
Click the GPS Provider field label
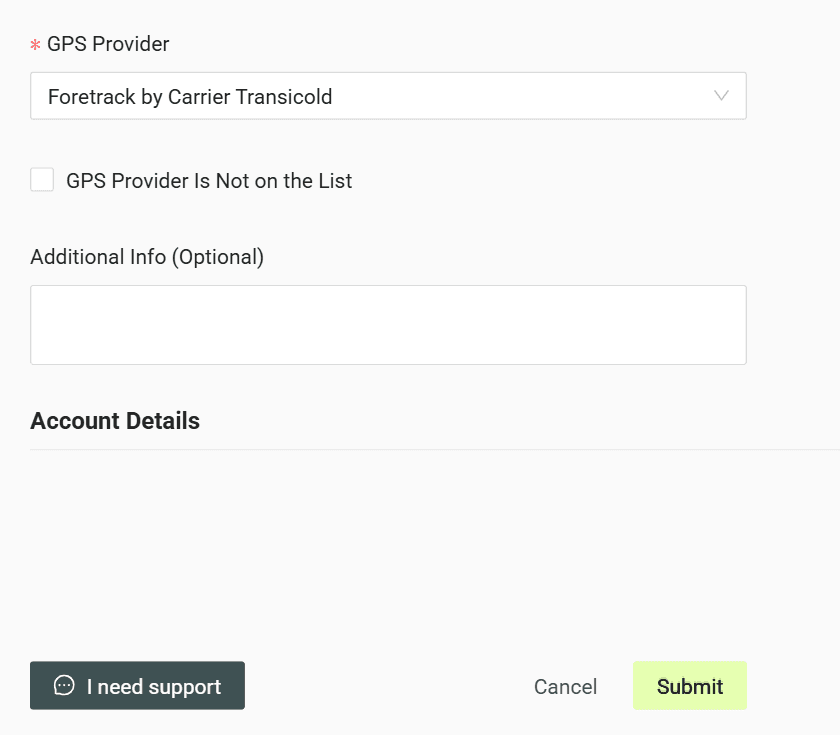[x=108, y=44]
